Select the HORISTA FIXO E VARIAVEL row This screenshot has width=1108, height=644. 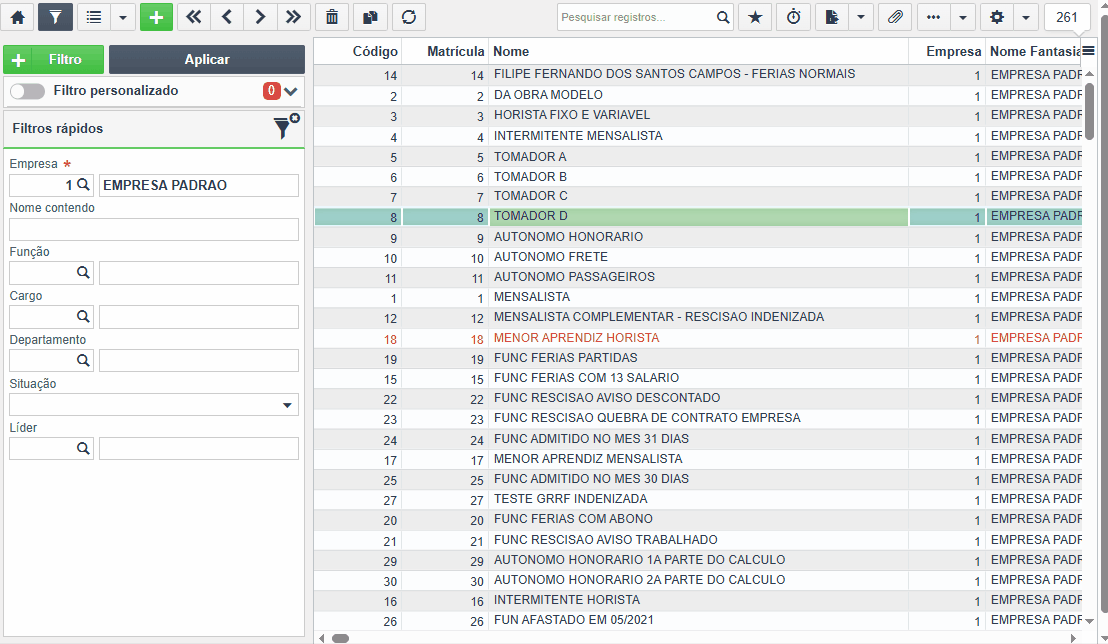point(698,115)
